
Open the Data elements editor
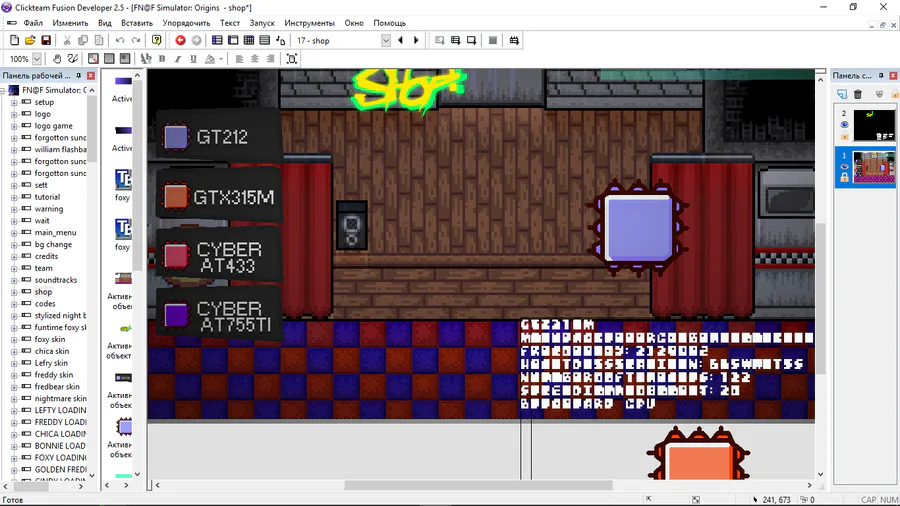click(280, 40)
